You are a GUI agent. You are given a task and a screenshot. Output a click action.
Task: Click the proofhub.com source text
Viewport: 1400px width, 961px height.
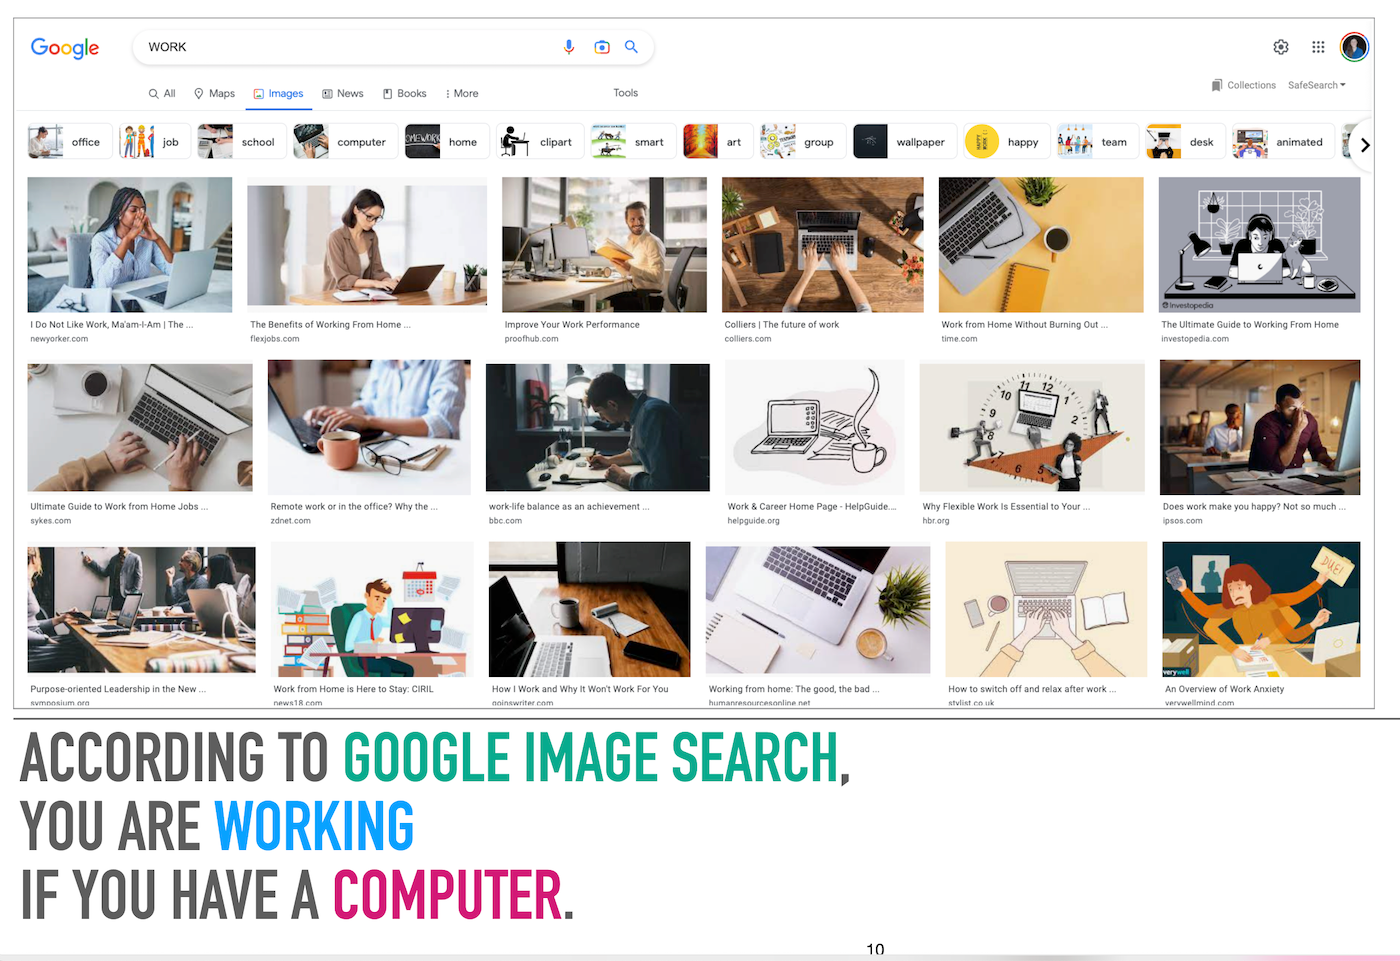(531, 339)
